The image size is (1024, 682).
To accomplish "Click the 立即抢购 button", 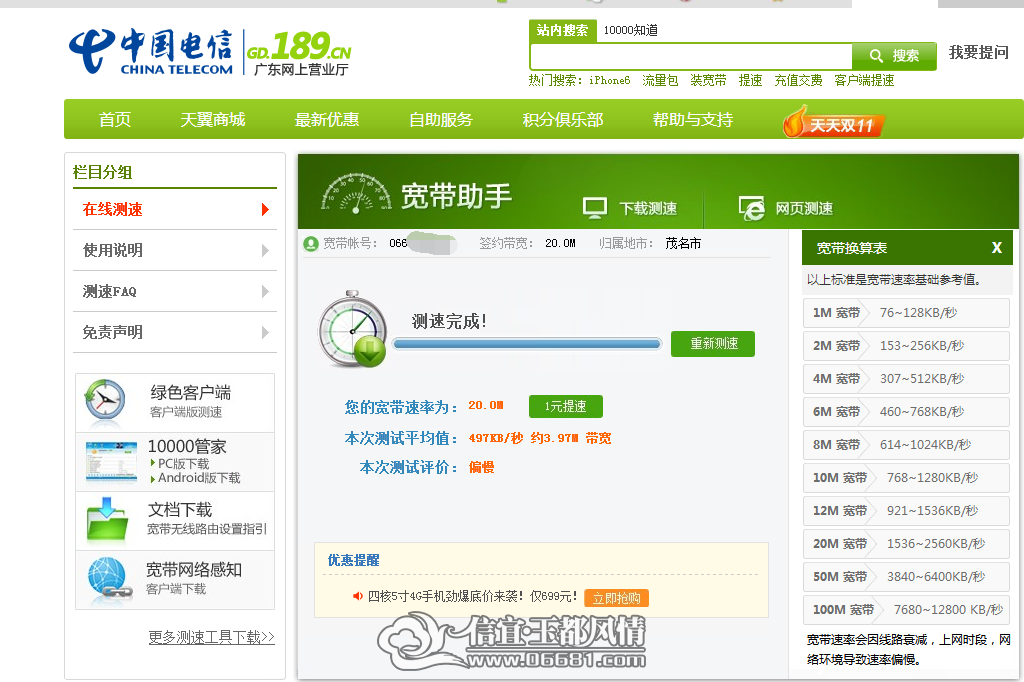I will (616, 598).
